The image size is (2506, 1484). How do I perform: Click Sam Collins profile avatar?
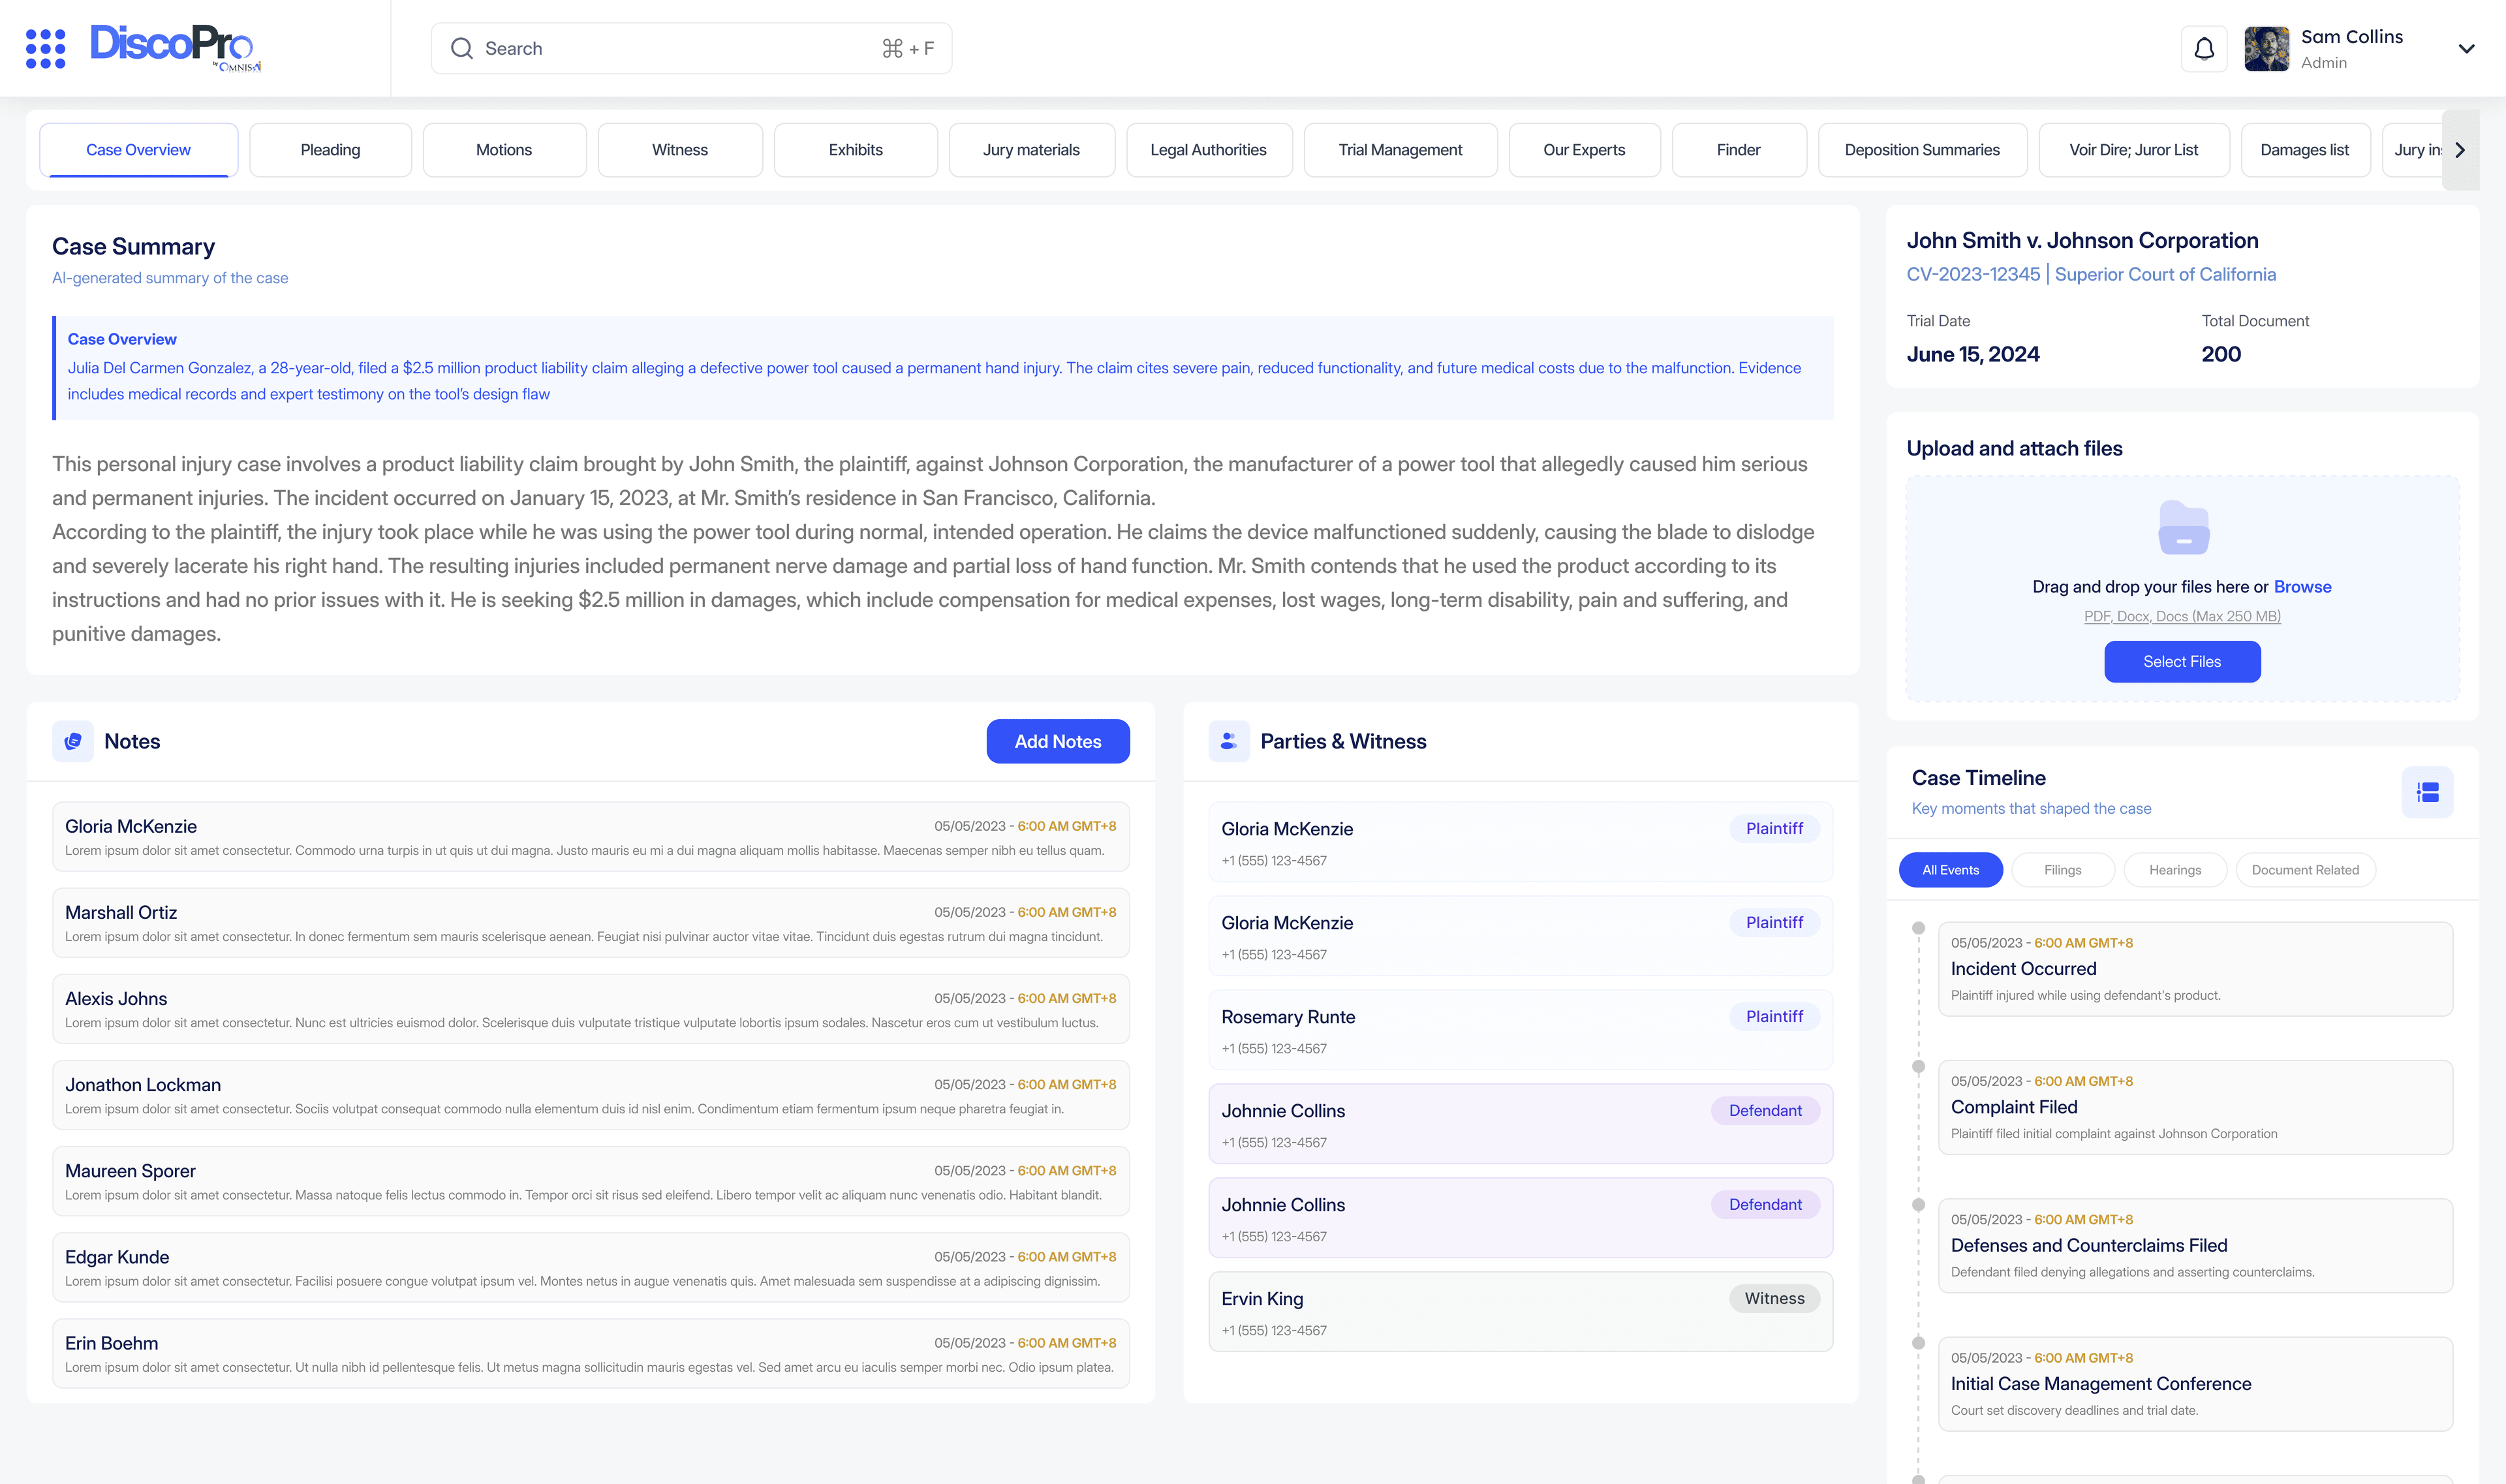point(2266,49)
